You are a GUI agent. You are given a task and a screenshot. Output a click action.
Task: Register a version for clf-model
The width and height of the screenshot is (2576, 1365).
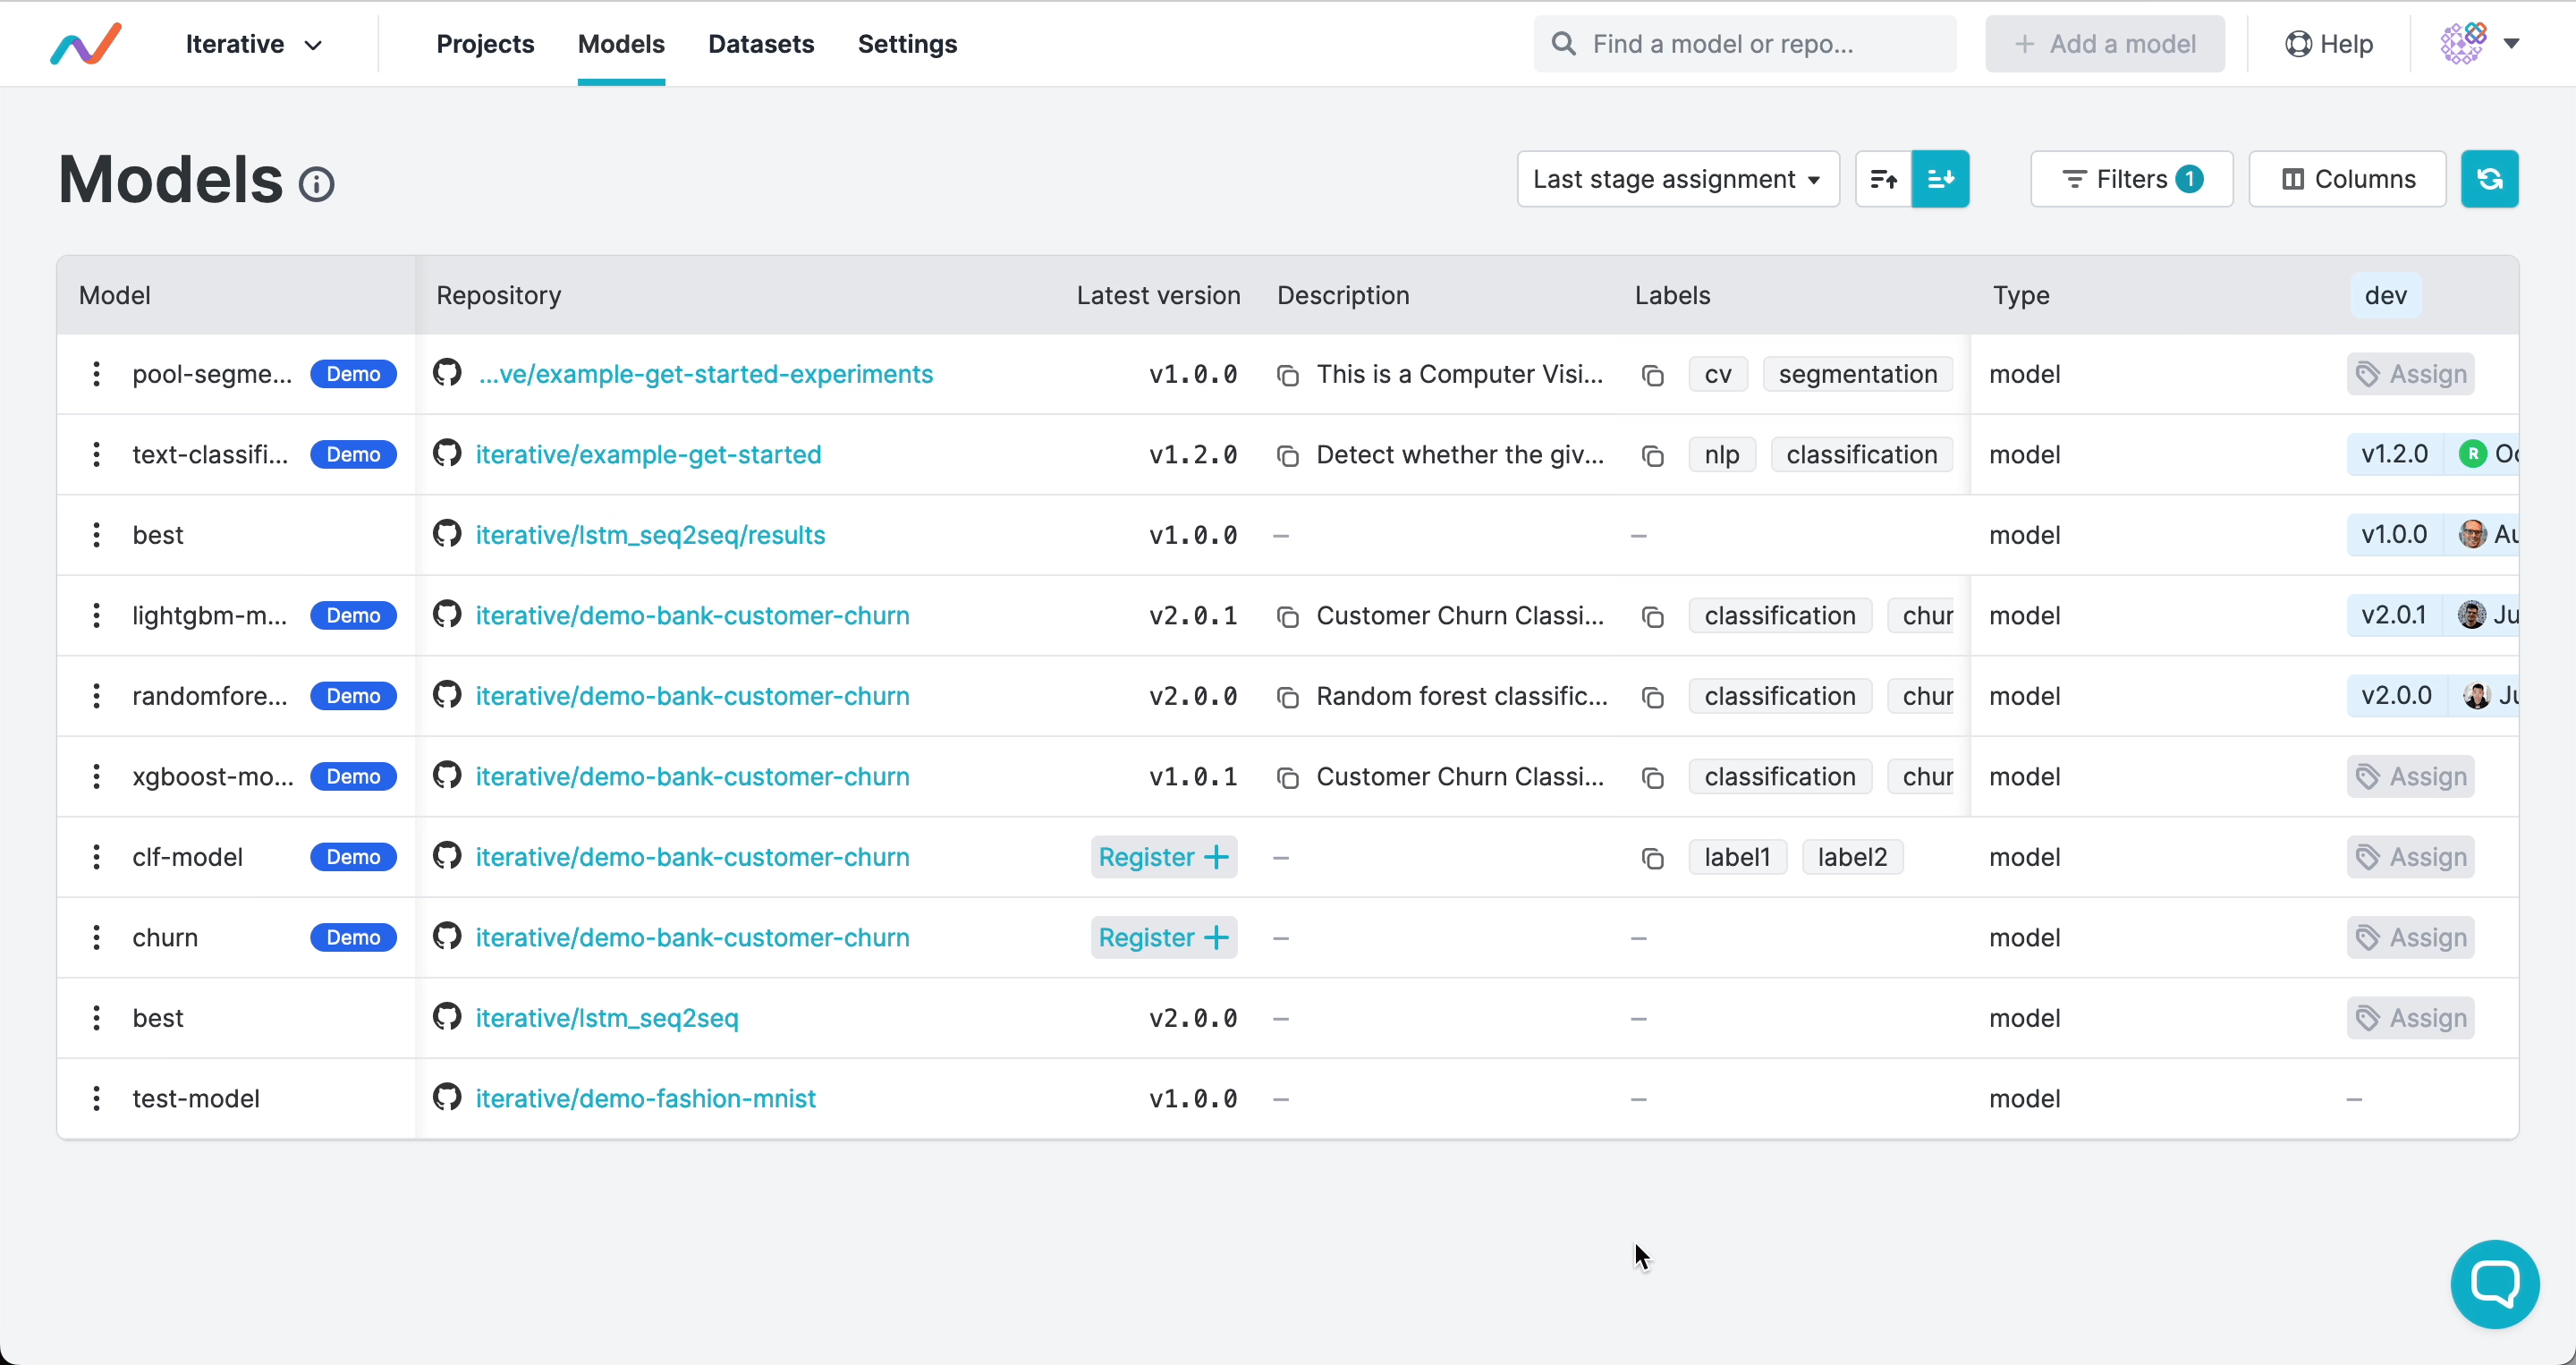pyautogui.click(x=1162, y=857)
